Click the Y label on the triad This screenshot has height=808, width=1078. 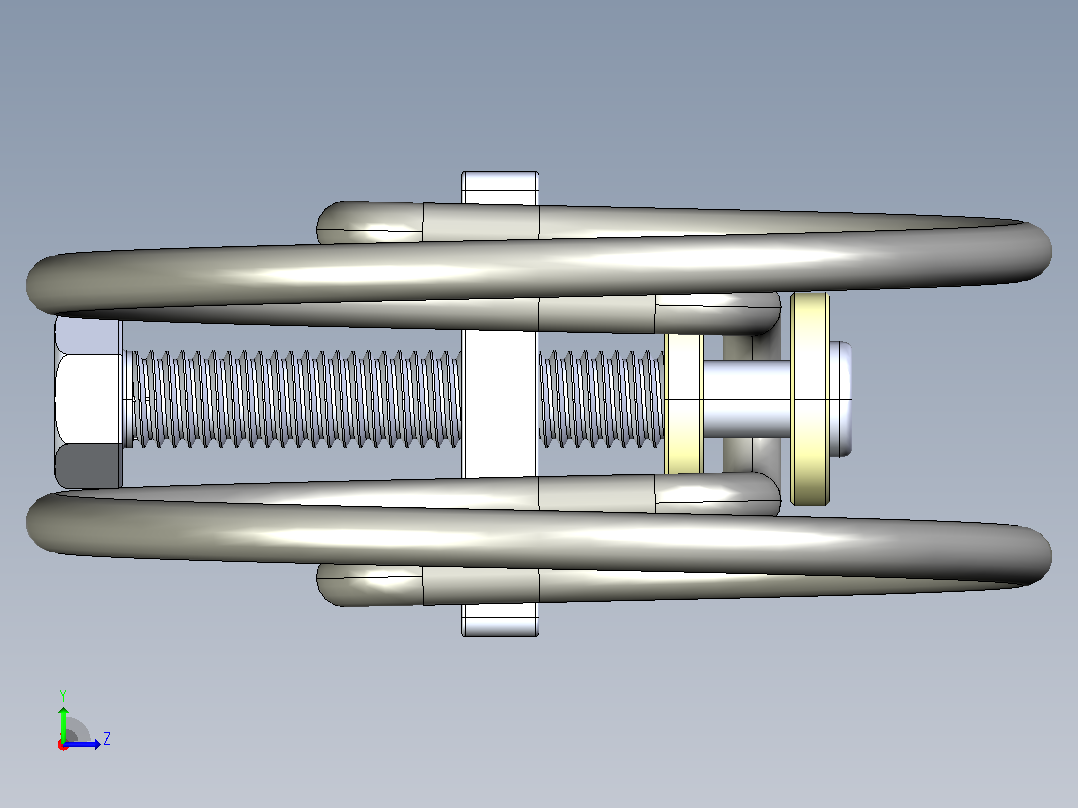(x=63, y=695)
